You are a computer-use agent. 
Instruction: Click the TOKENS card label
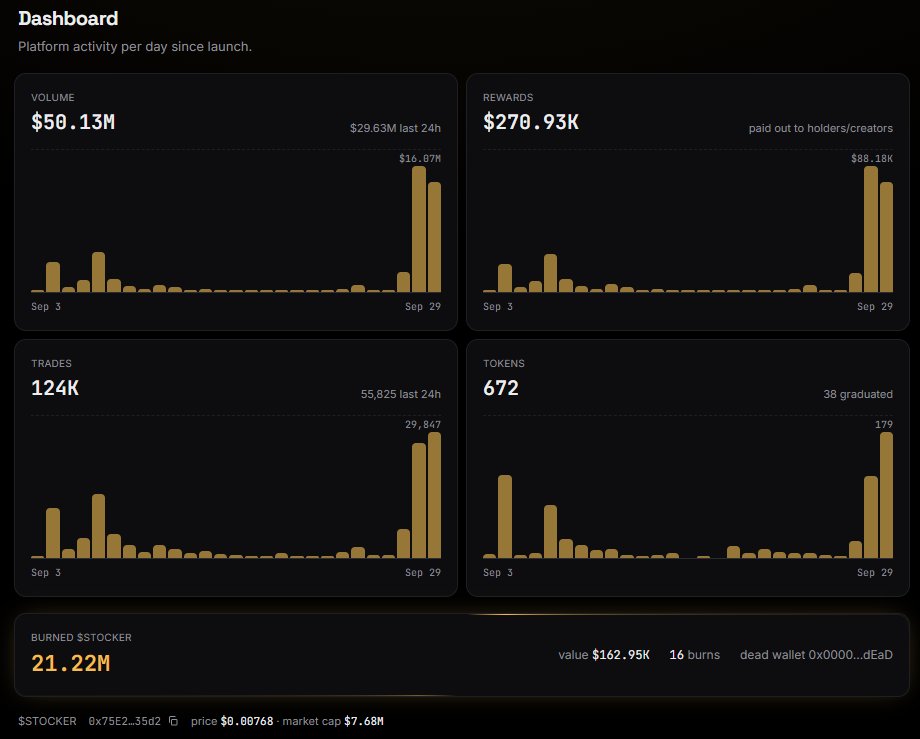point(504,364)
